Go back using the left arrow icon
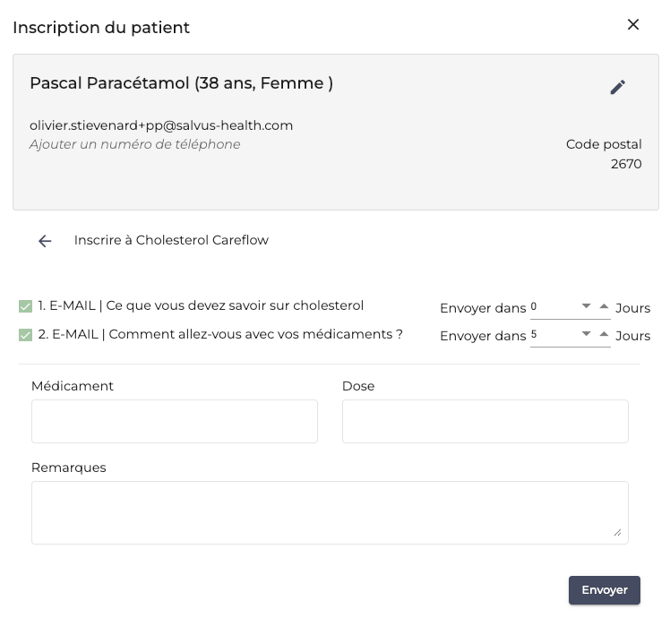670x618 pixels. (x=45, y=241)
